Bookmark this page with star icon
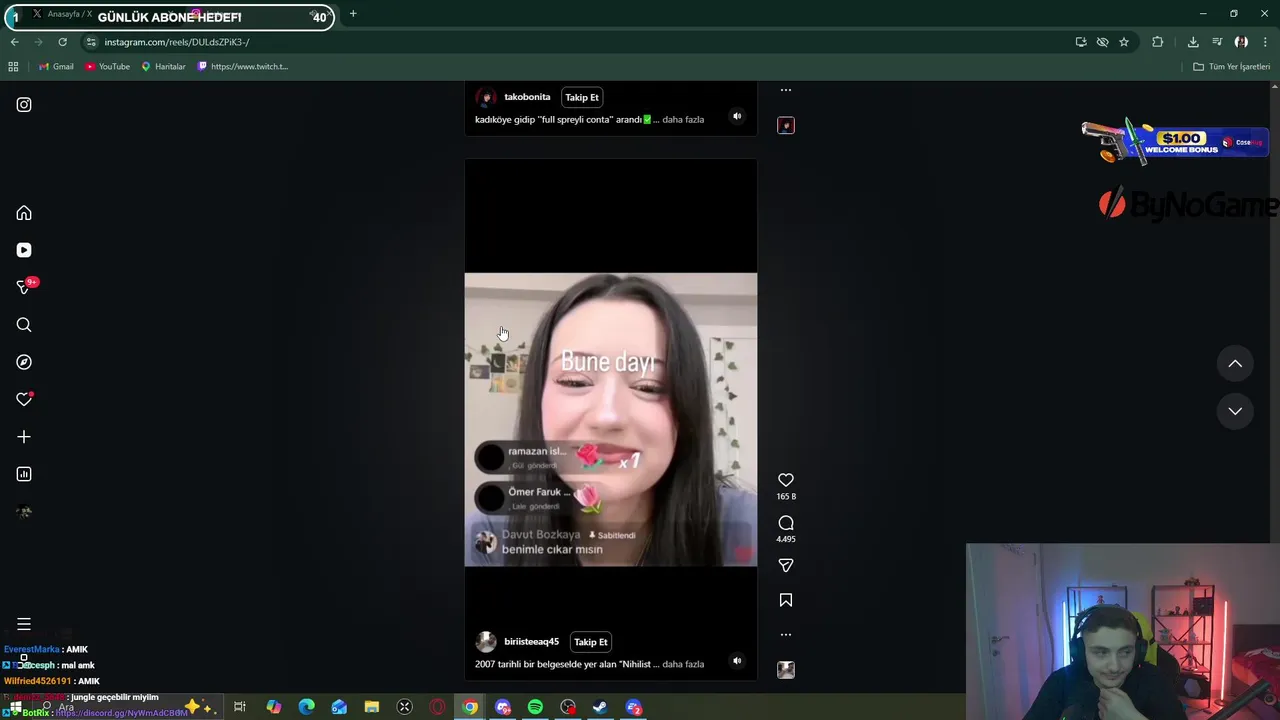 tap(1124, 42)
